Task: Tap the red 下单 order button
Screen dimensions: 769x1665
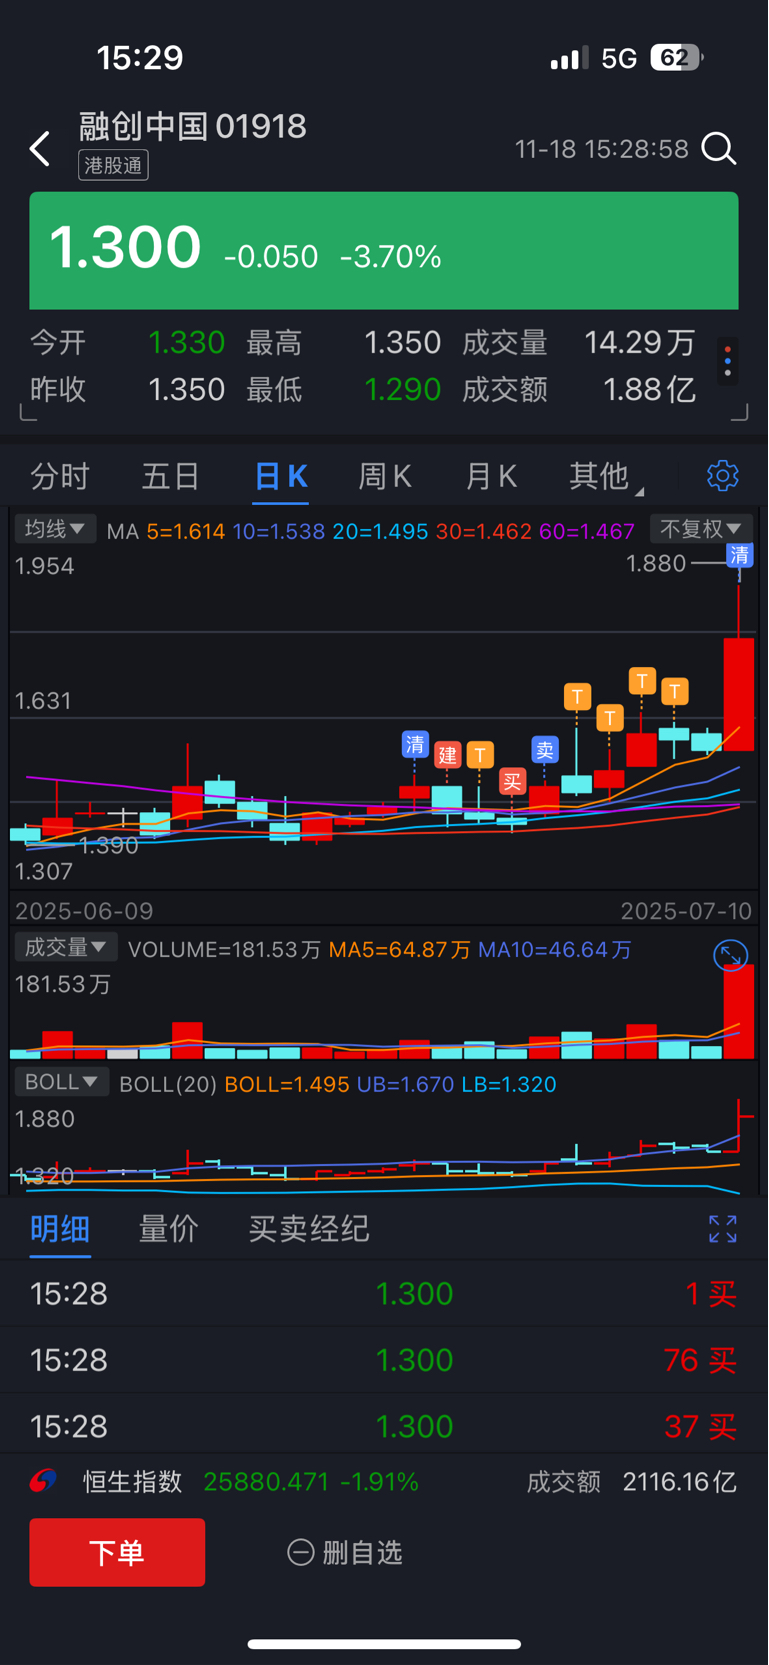Action: (117, 1552)
